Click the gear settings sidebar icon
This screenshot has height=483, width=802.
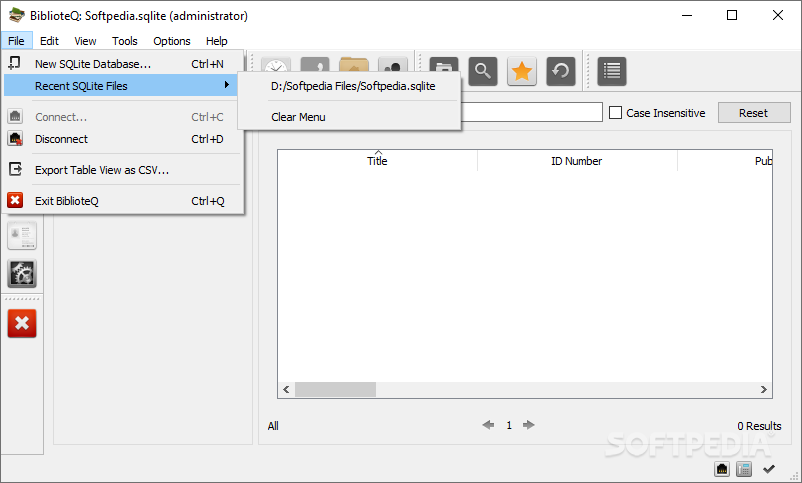point(22,274)
